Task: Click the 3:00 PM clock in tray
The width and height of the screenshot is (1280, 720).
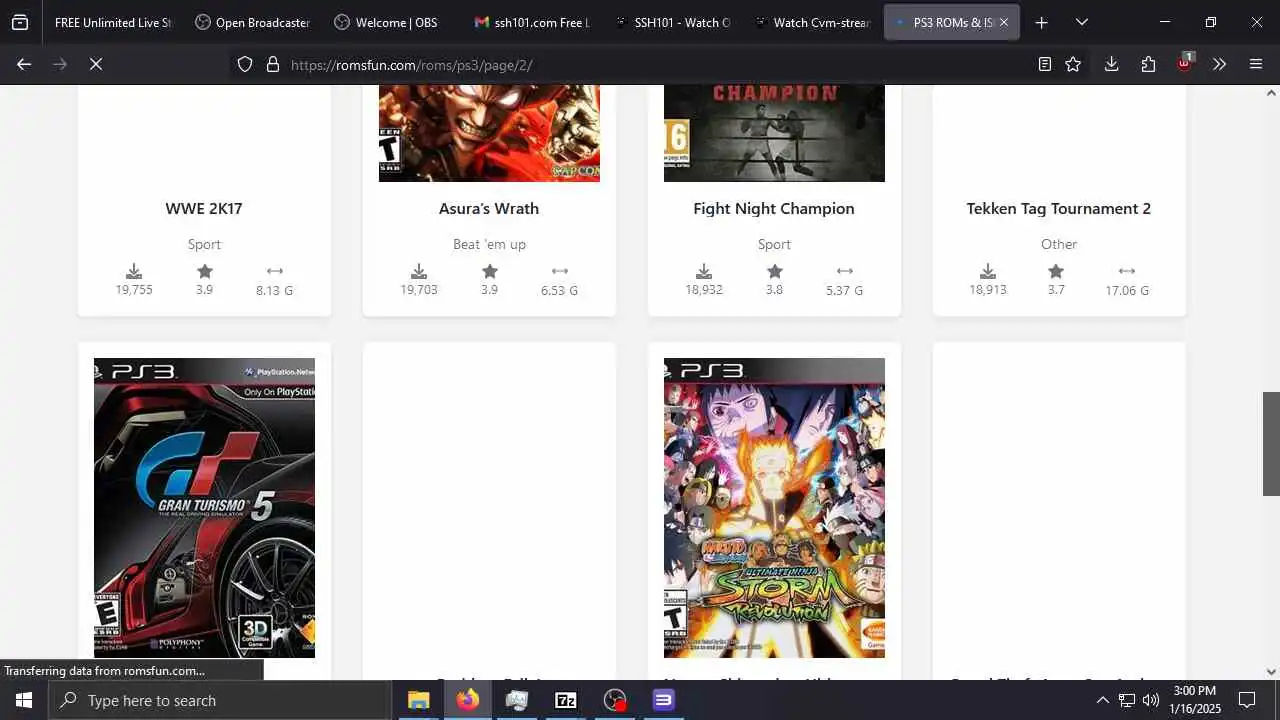Action: coord(1196,700)
